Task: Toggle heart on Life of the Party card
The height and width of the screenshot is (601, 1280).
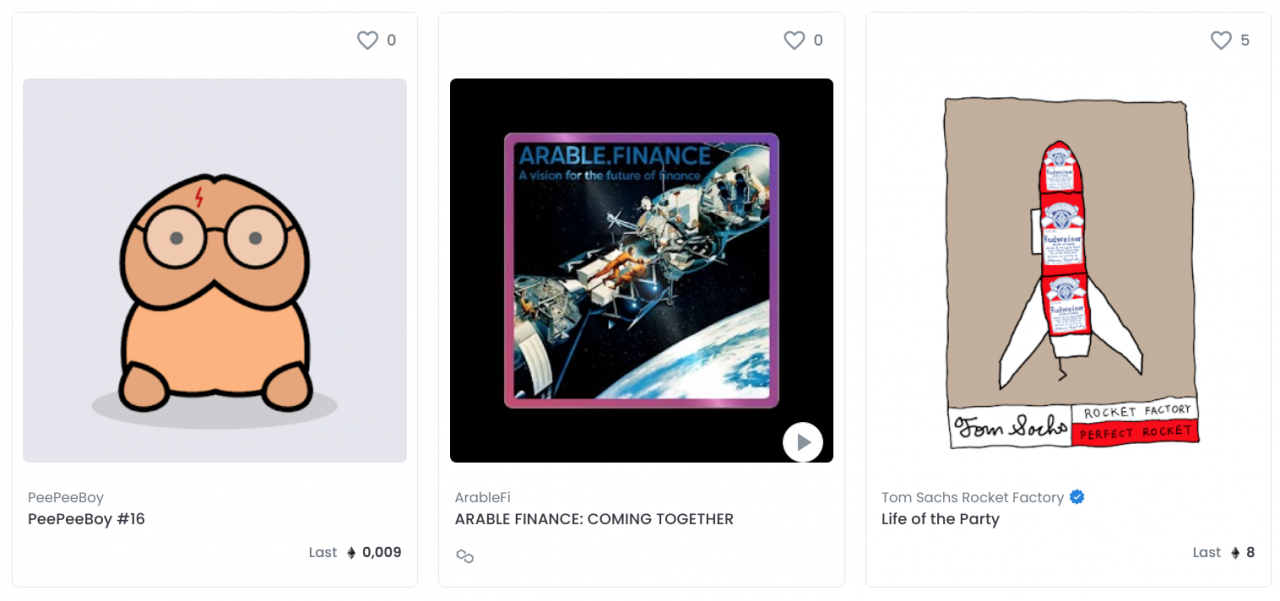Action: (x=1221, y=40)
